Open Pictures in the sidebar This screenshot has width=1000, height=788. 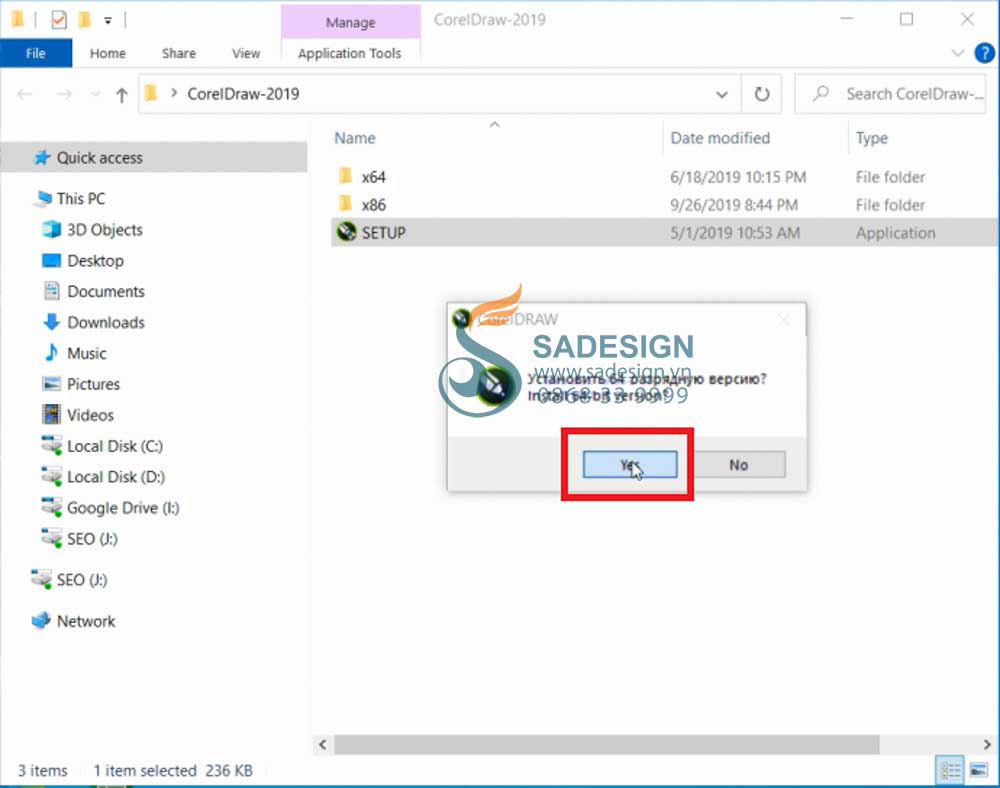tap(93, 384)
